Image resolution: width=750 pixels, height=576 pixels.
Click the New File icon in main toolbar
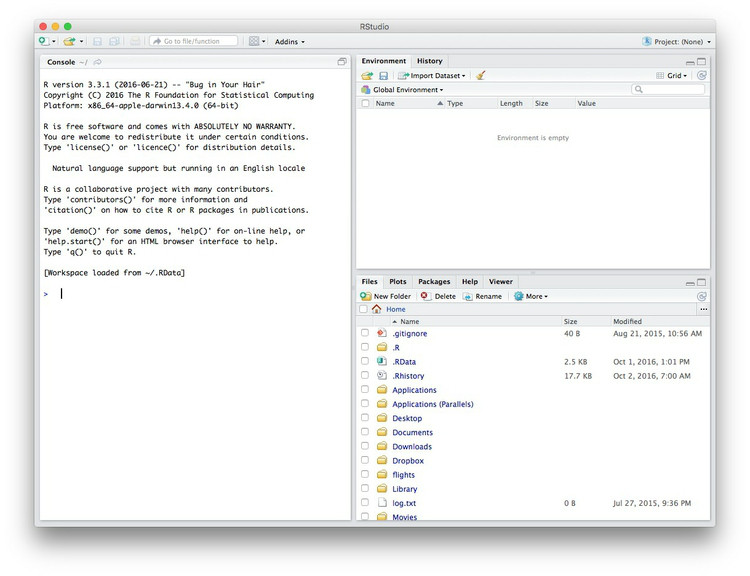44,41
